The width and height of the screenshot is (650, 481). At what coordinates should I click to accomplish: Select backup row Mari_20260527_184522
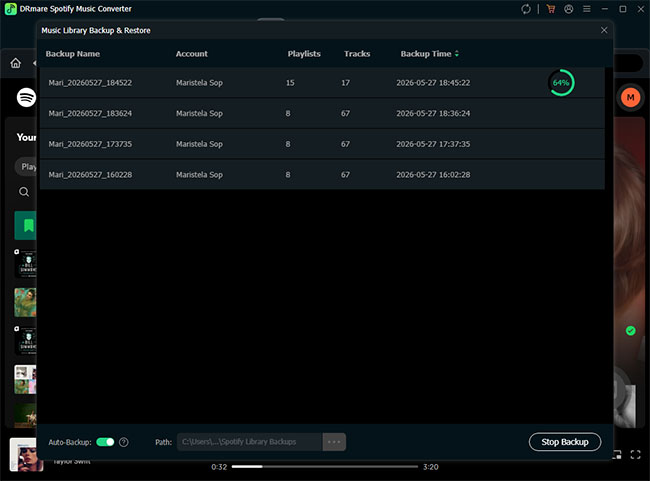[322, 83]
